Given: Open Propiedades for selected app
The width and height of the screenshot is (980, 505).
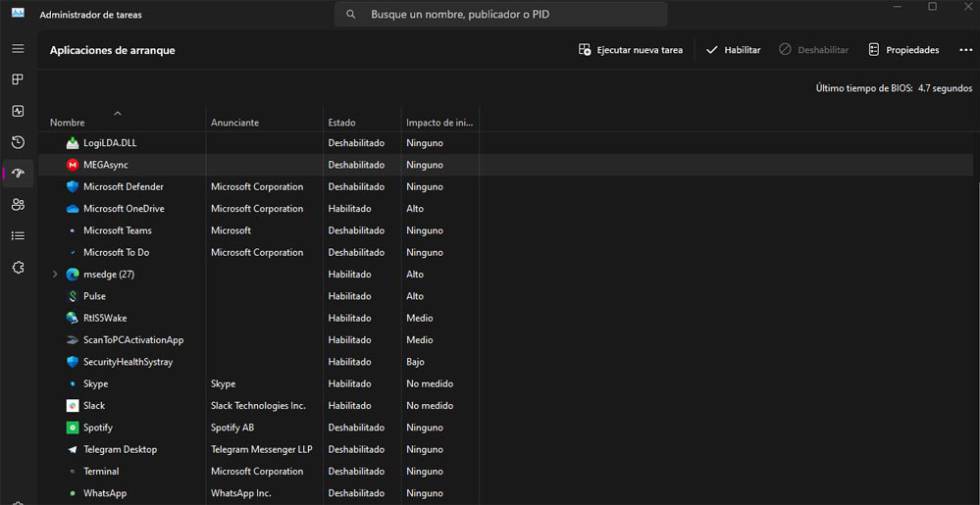Looking at the screenshot, I should [904, 50].
